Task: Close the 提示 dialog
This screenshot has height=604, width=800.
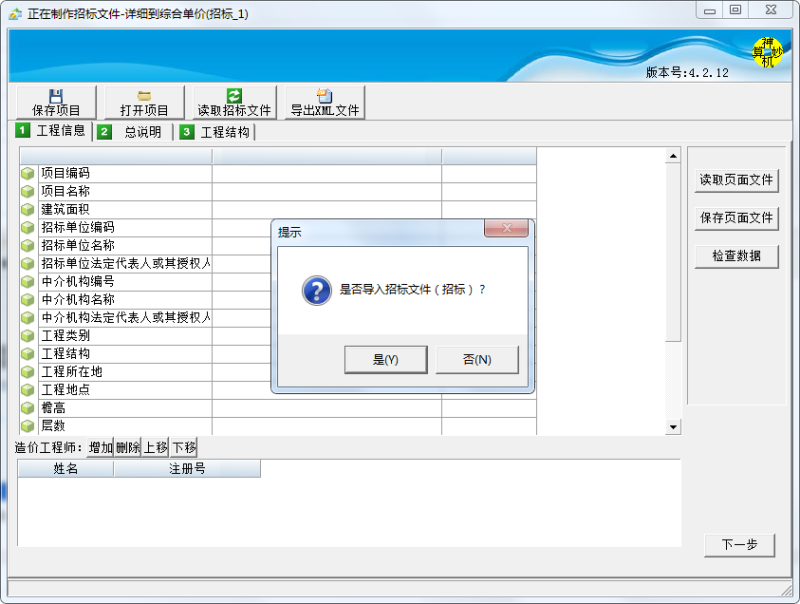Action: [506, 230]
